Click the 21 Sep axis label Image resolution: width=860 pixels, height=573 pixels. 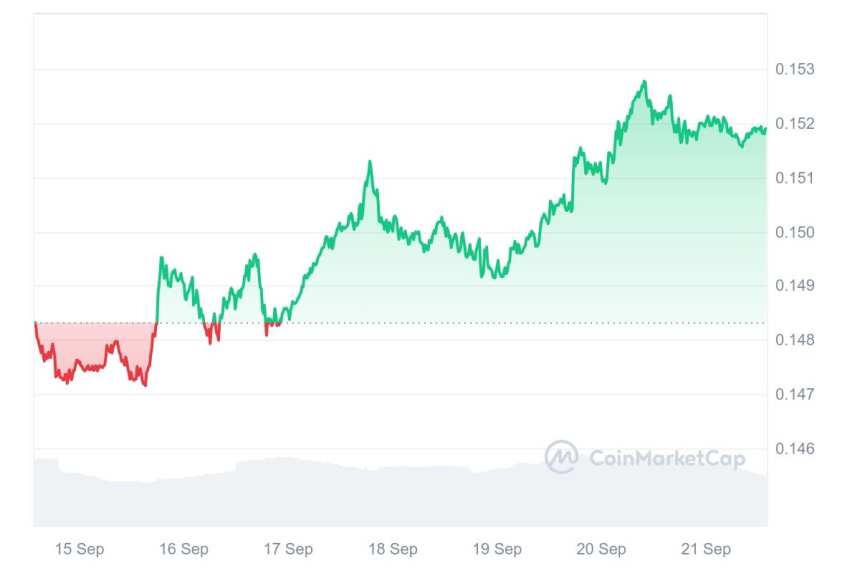click(706, 549)
